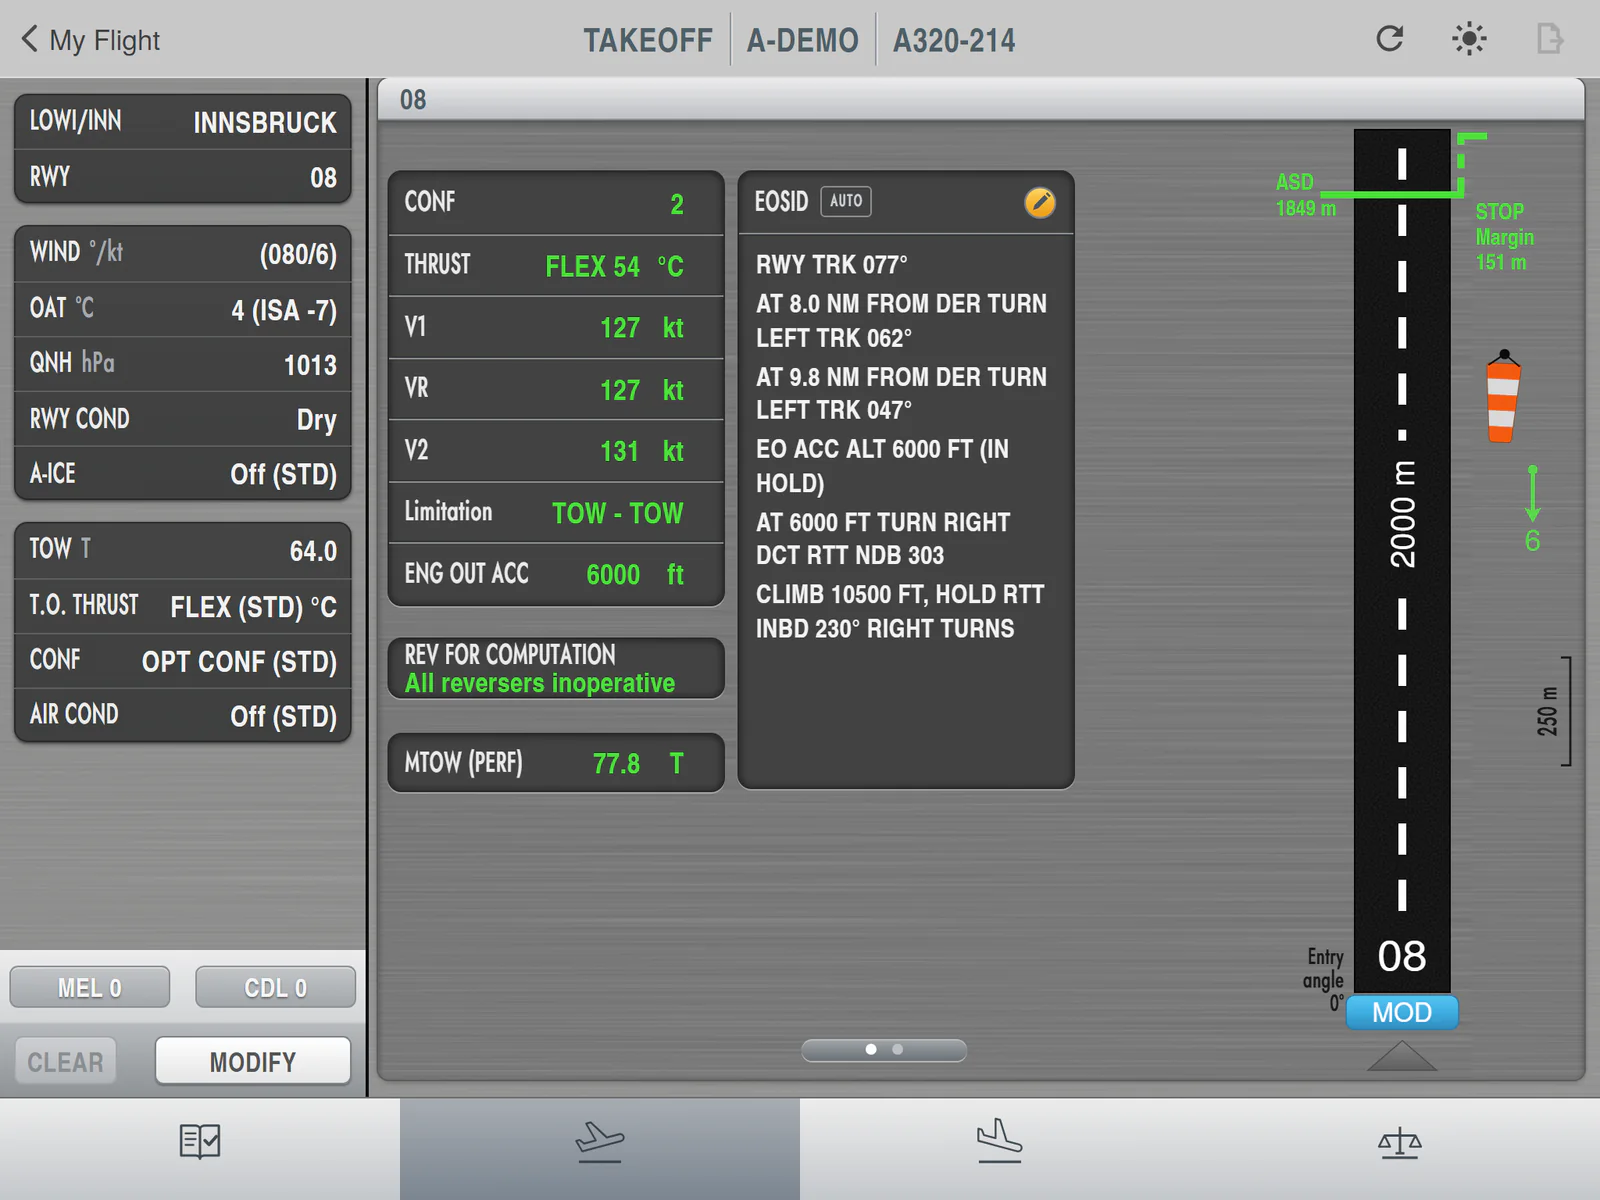Open the MEL 0 items
Viewport: 1600px width, 1200px height.
click(90, 987)
